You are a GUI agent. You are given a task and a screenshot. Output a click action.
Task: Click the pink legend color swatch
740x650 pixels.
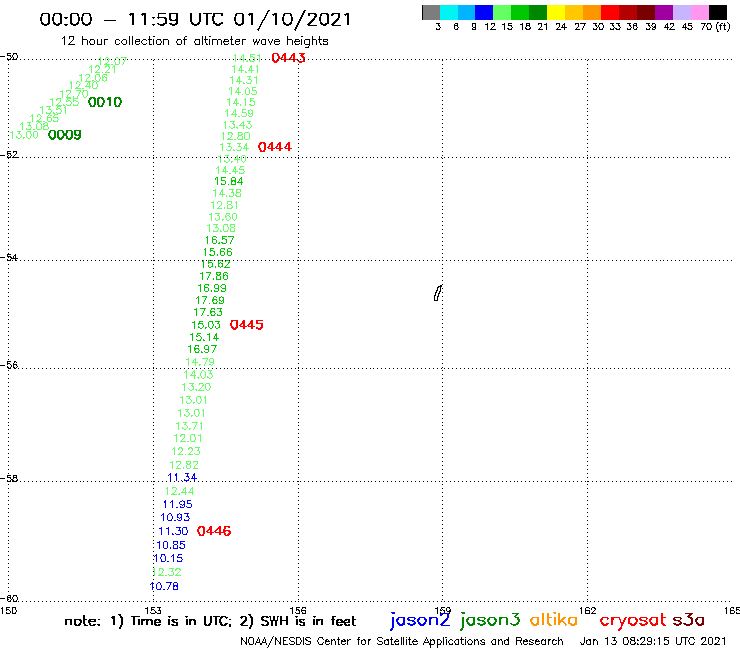pos(700,12)
